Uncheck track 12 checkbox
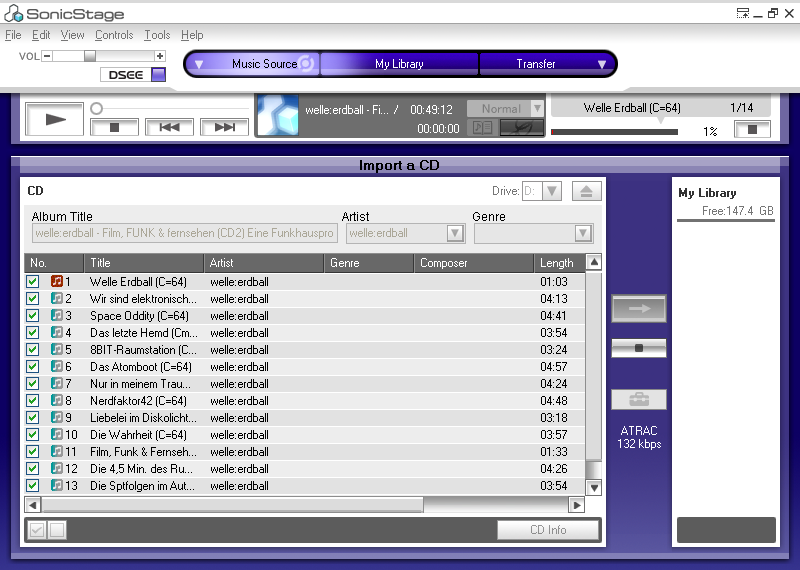 tap(33, 469)
